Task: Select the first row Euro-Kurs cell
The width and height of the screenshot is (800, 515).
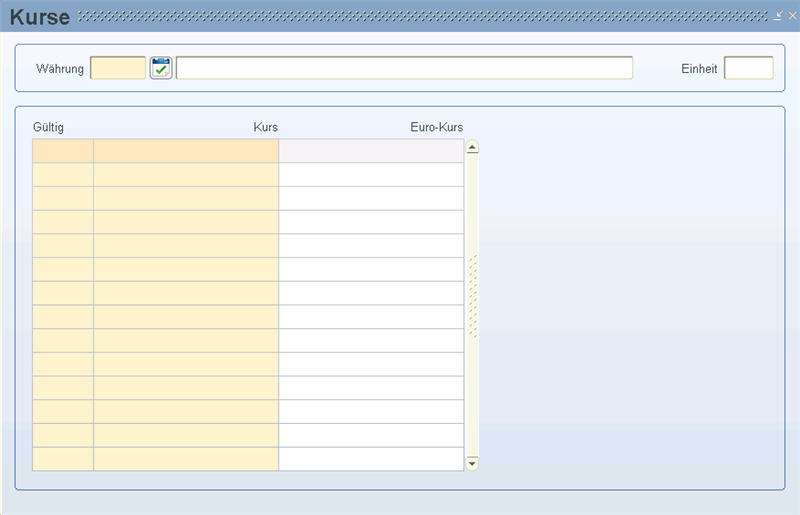Action: pos(371,151)
